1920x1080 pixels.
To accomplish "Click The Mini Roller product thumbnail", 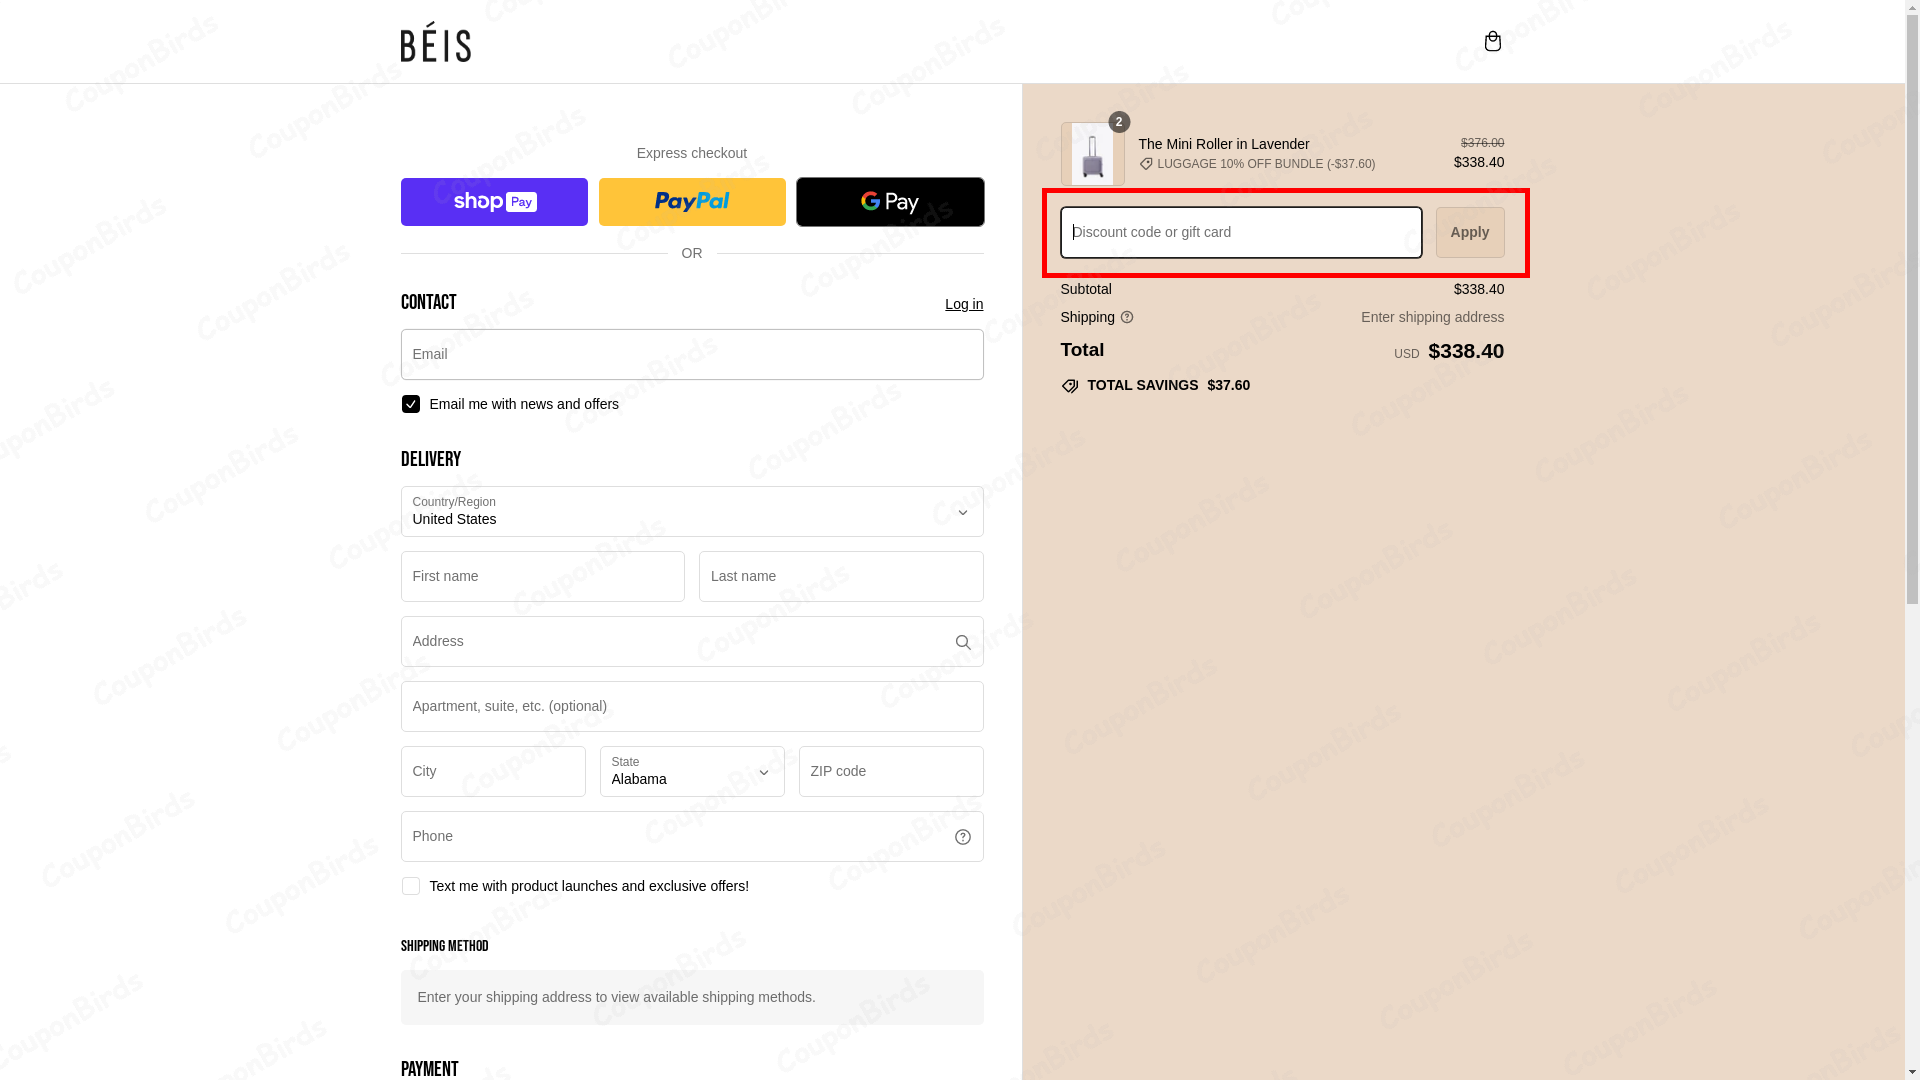I will tap(1092, 154).
